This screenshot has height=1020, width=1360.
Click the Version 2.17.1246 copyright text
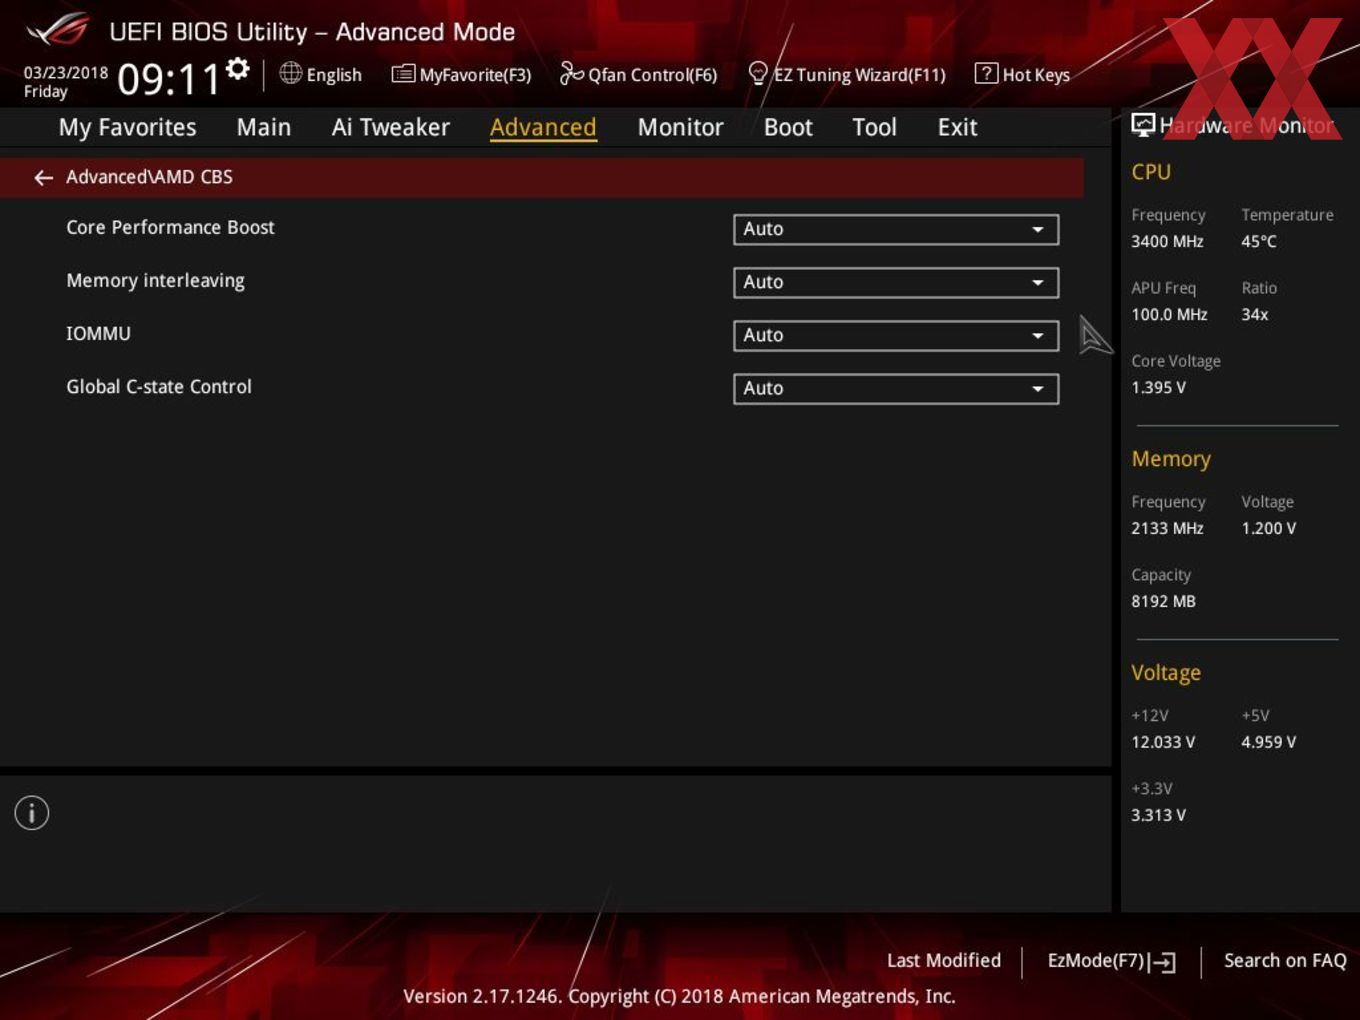point(679,996)
